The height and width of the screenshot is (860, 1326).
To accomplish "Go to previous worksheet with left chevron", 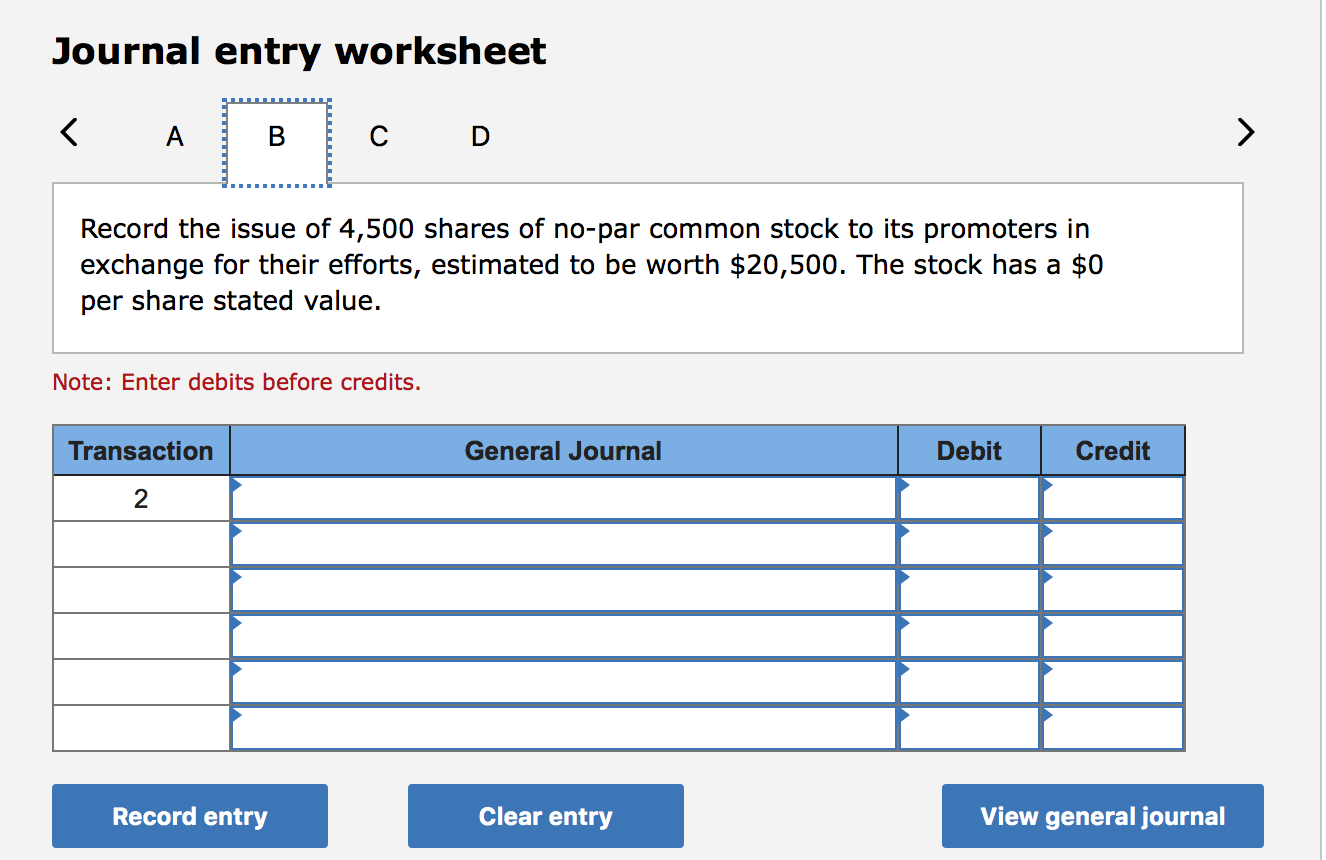I will [69, 132].
